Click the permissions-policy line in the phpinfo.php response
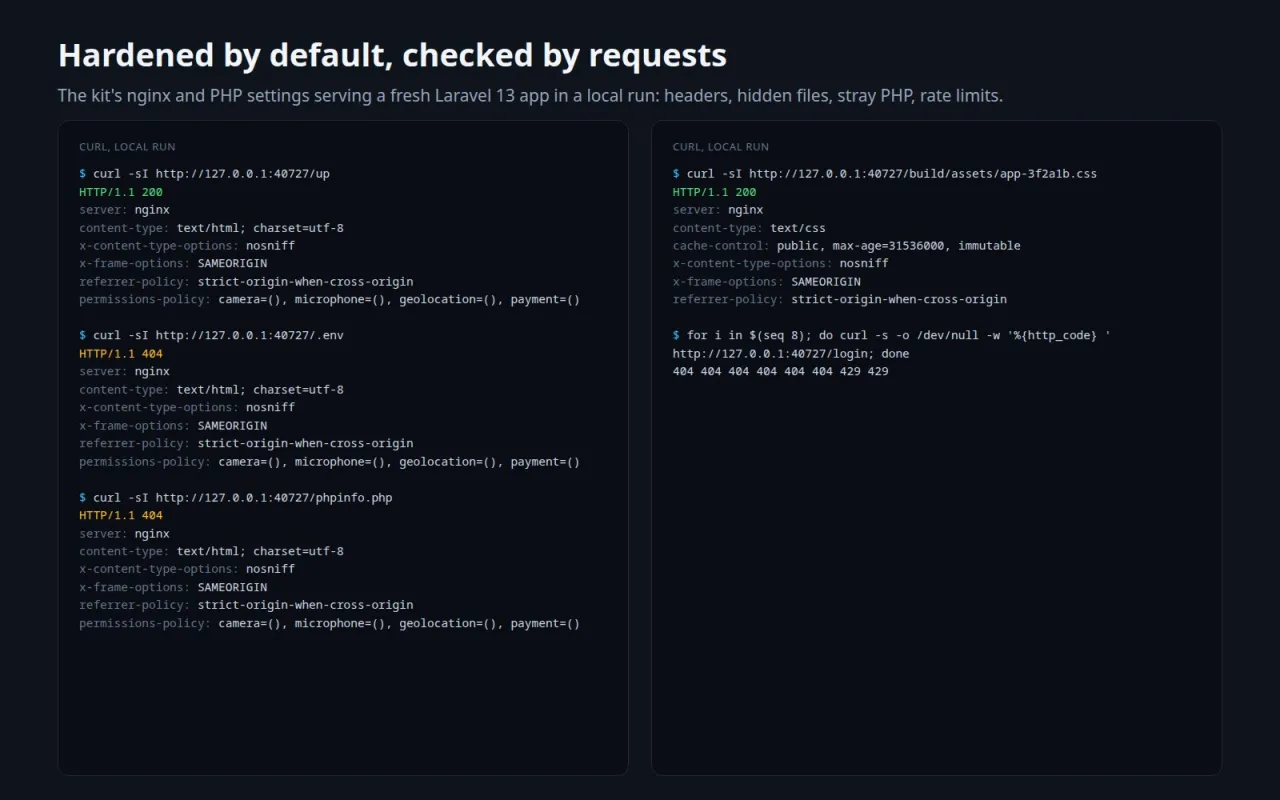The height and width of the screenshot is (800, 1280). click(x=330, y=623)
